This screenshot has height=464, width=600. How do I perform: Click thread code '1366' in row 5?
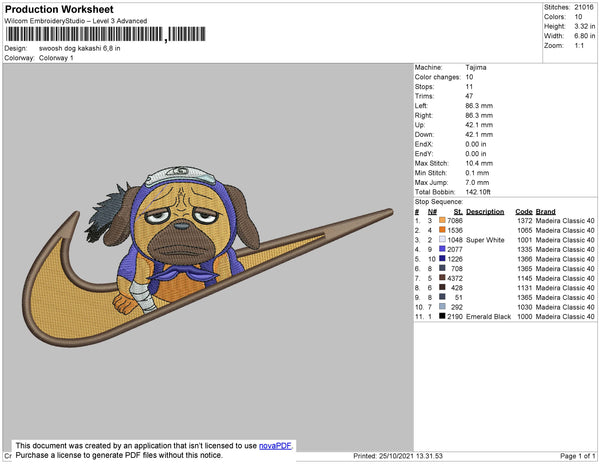(x=525, y=259)
